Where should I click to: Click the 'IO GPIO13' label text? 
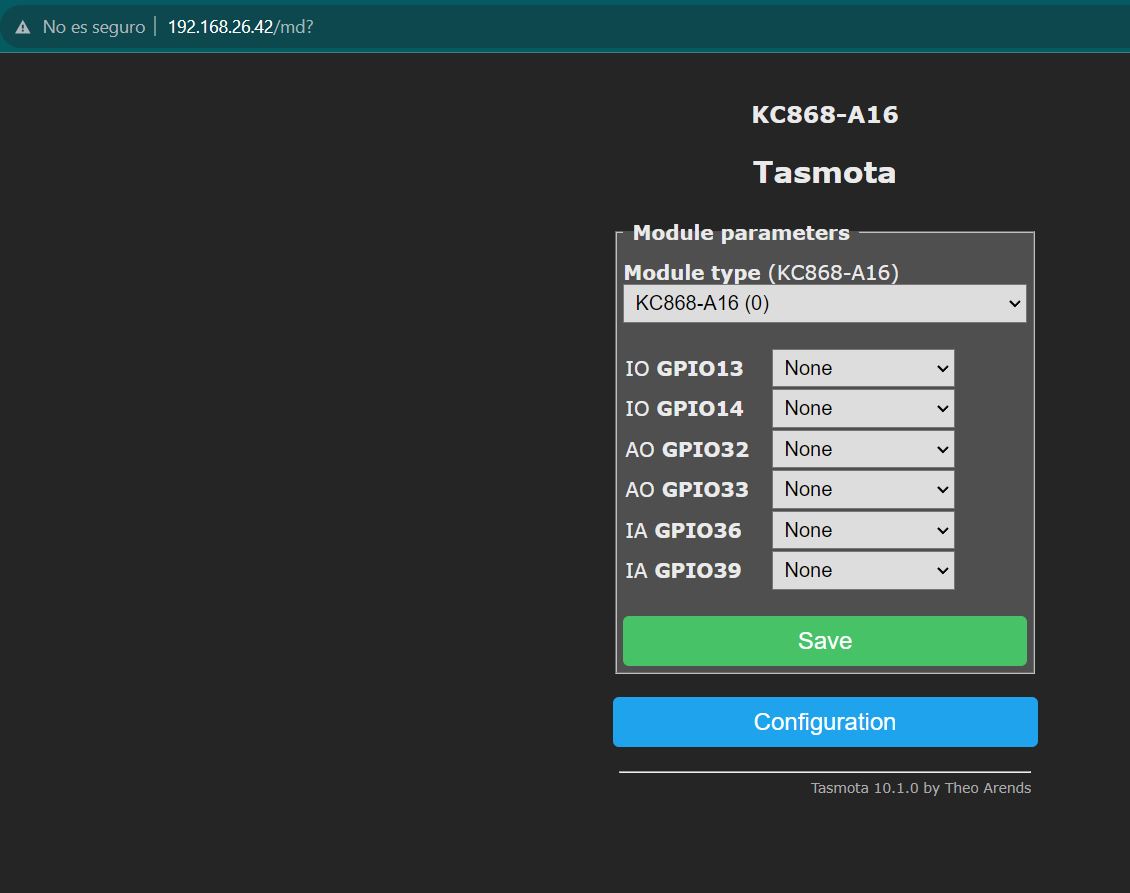click(x=684, y=369)
